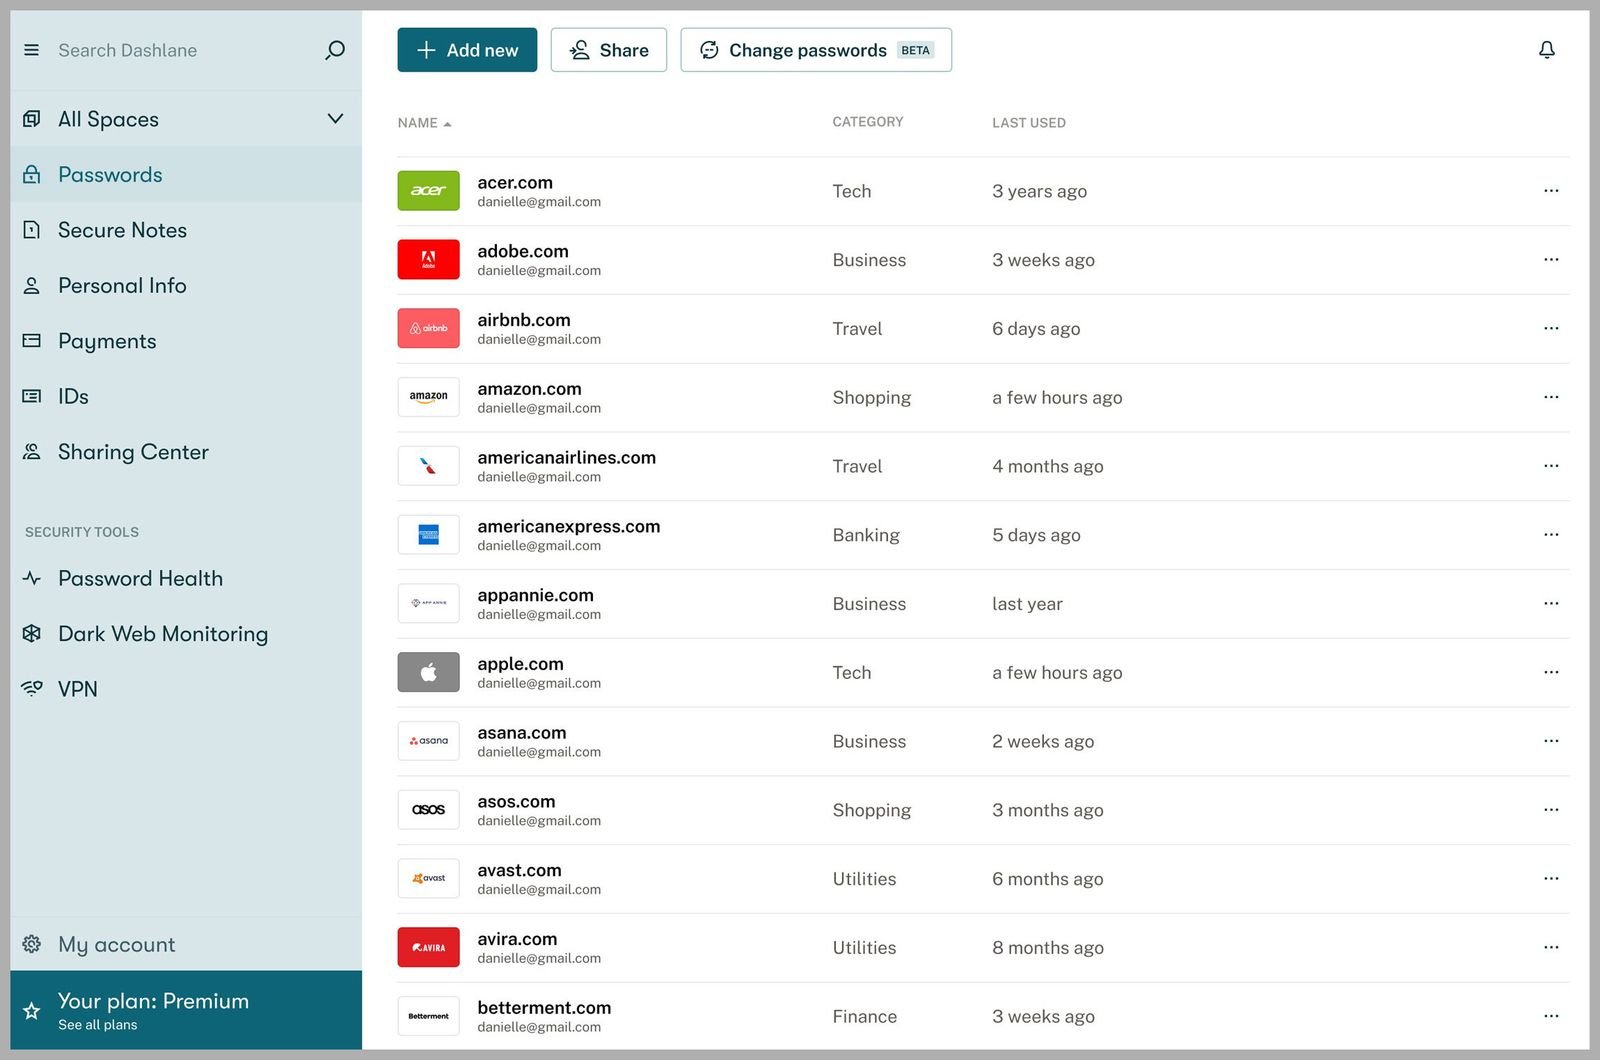1600x1060 pixels.
Task: Click the acer.com logo thumbnail
Action: 428,191
